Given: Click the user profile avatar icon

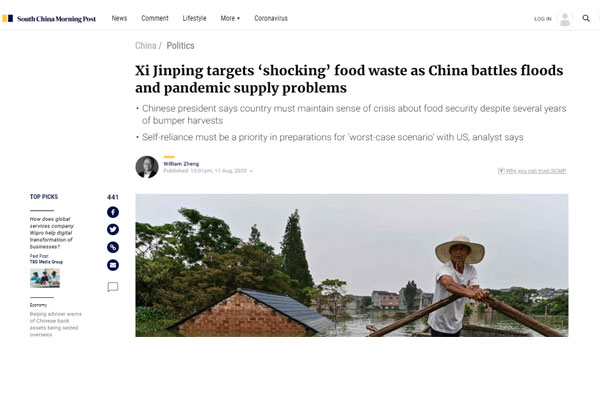Looking at the screenshot, I should coord(565,19).
